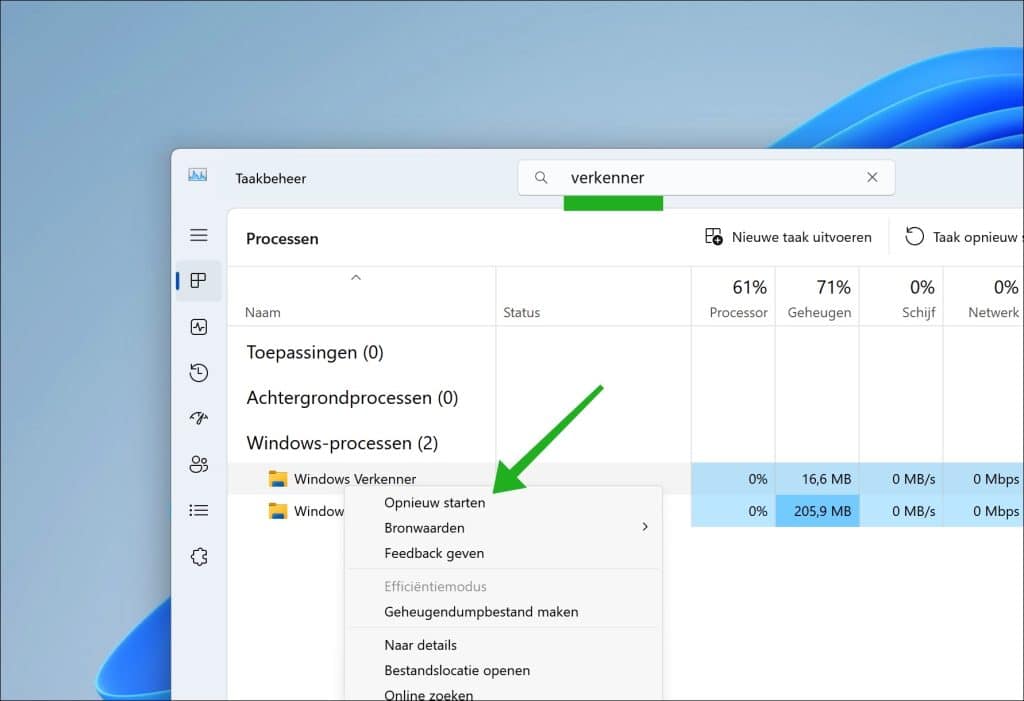Click the Taak opnieuw starten button
Image resolution: width=1024 pixels, height=701 pixels.
point(963,237)
